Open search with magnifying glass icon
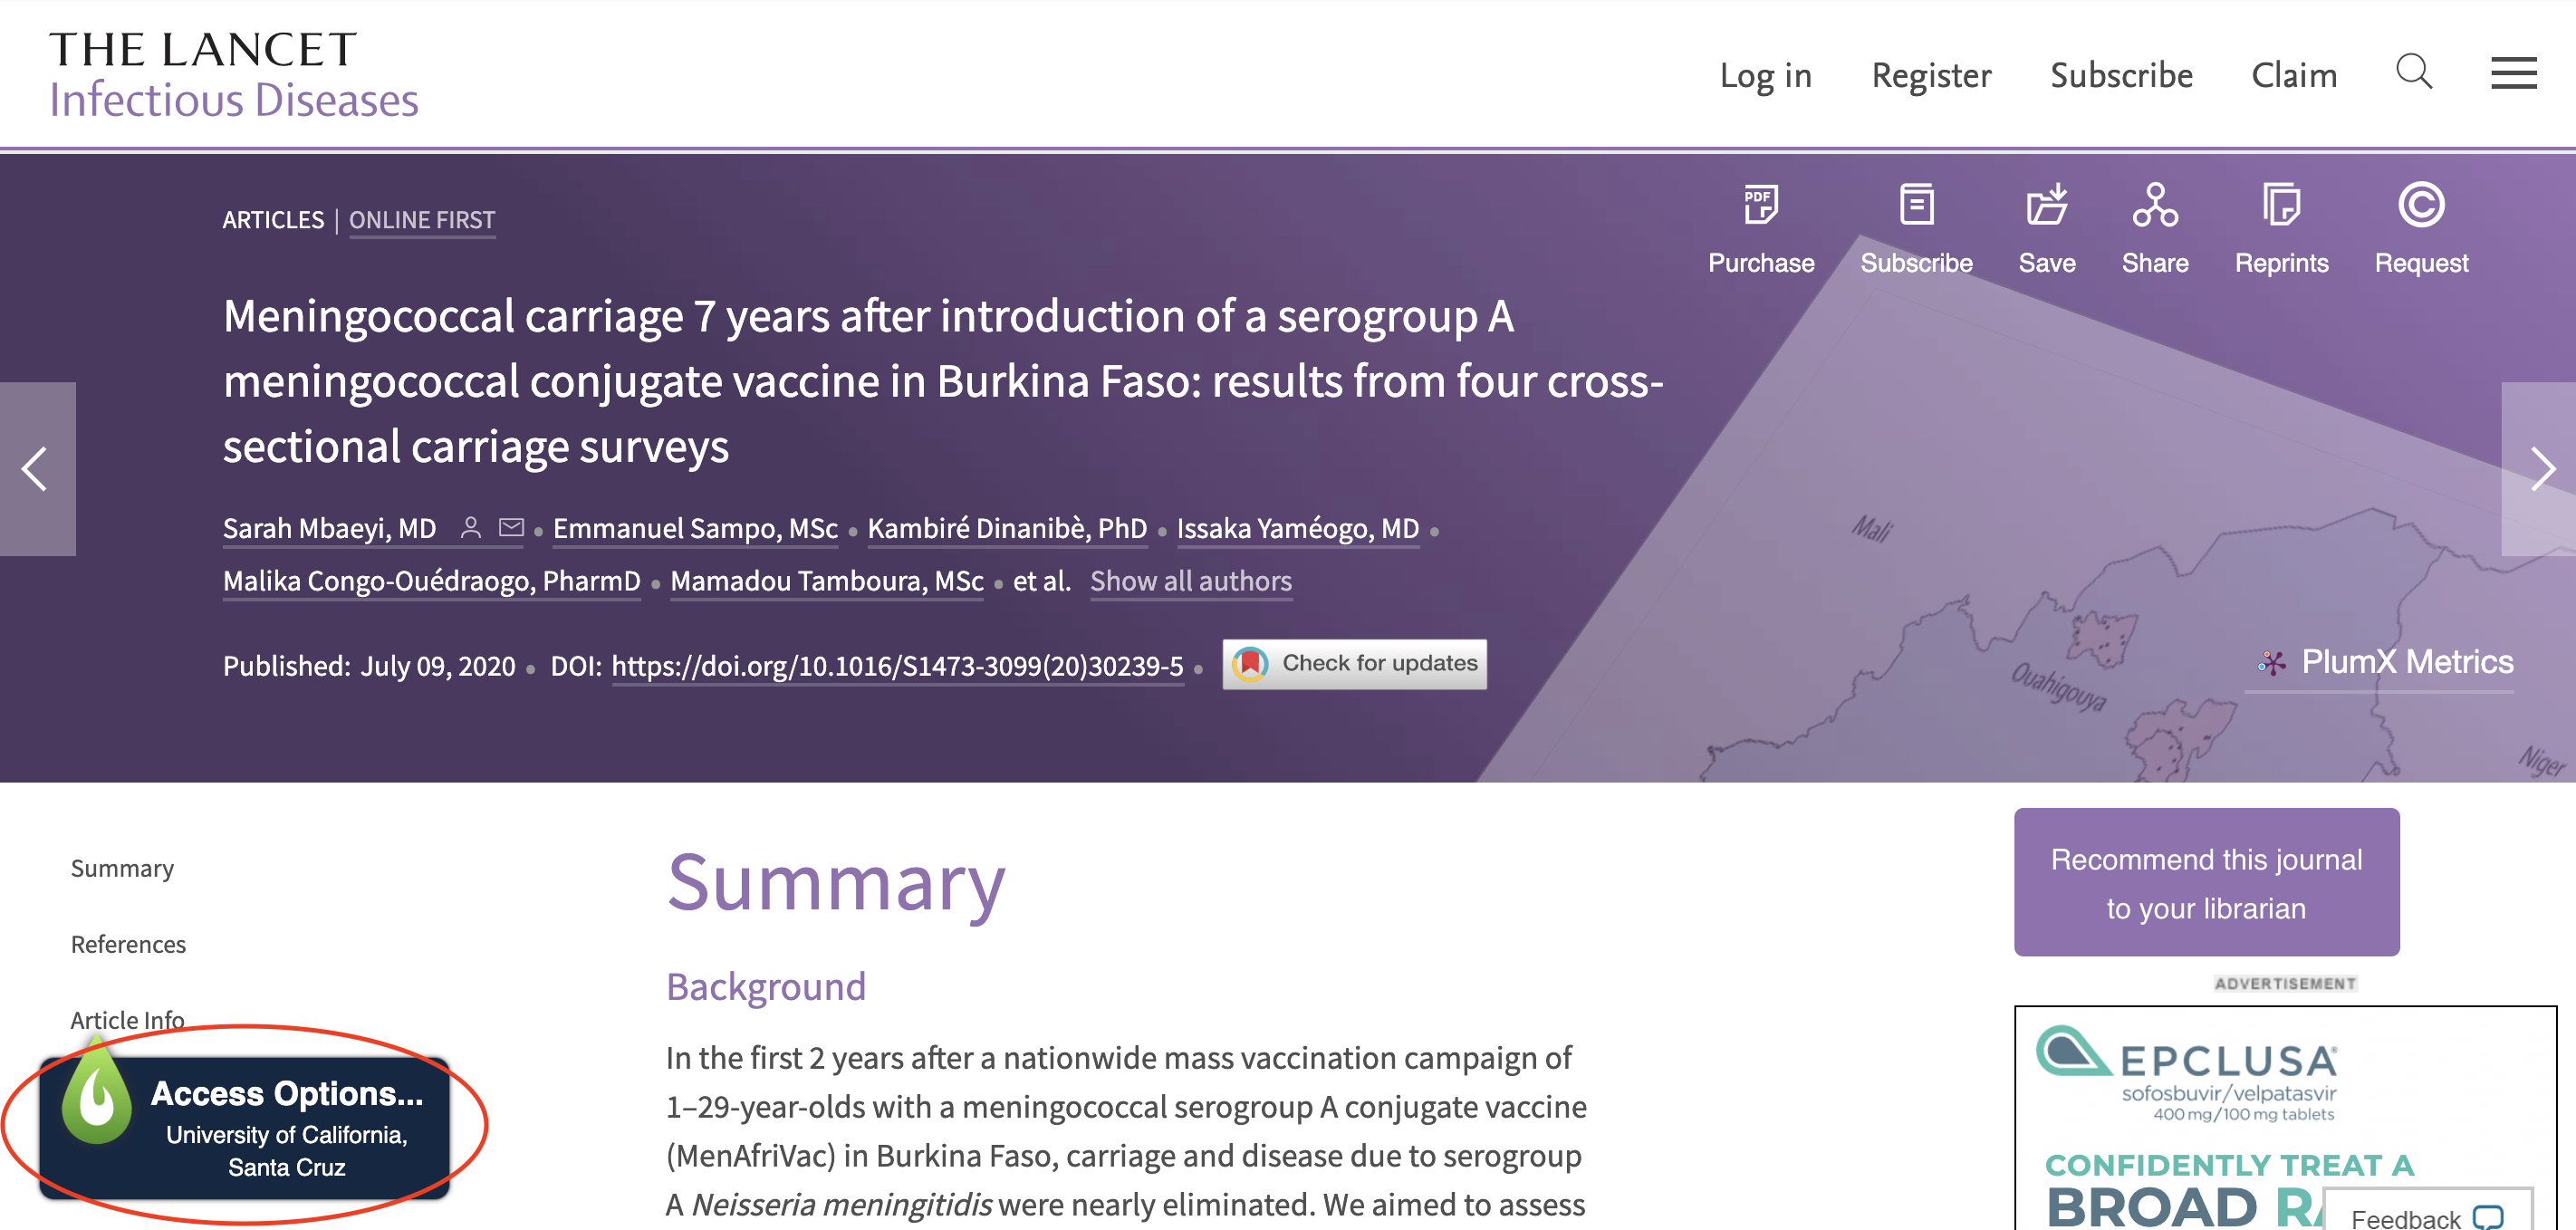This screenshot has width=2576, height=1230. point(2414,72)
